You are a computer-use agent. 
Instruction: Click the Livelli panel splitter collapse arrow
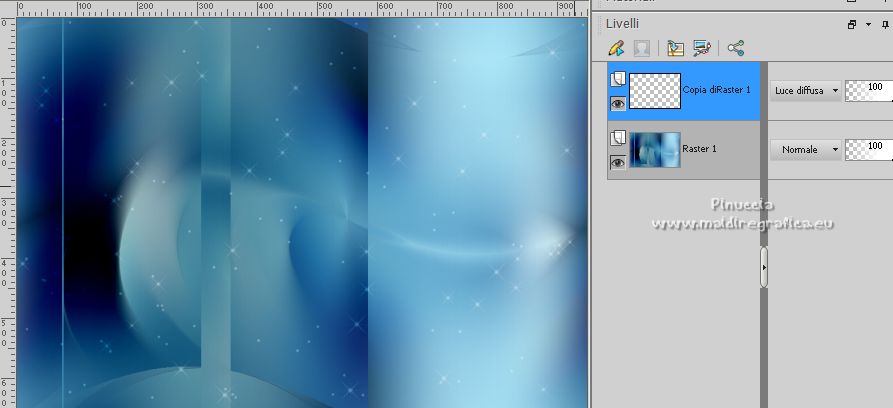pos(764,267)
